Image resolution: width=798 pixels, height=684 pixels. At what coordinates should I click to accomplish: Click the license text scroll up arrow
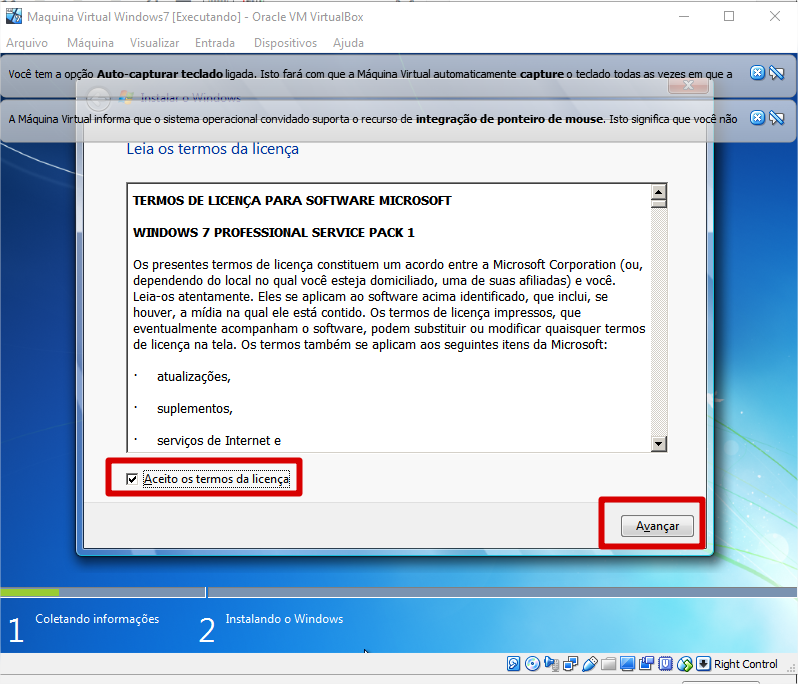[x=659, y=192]
